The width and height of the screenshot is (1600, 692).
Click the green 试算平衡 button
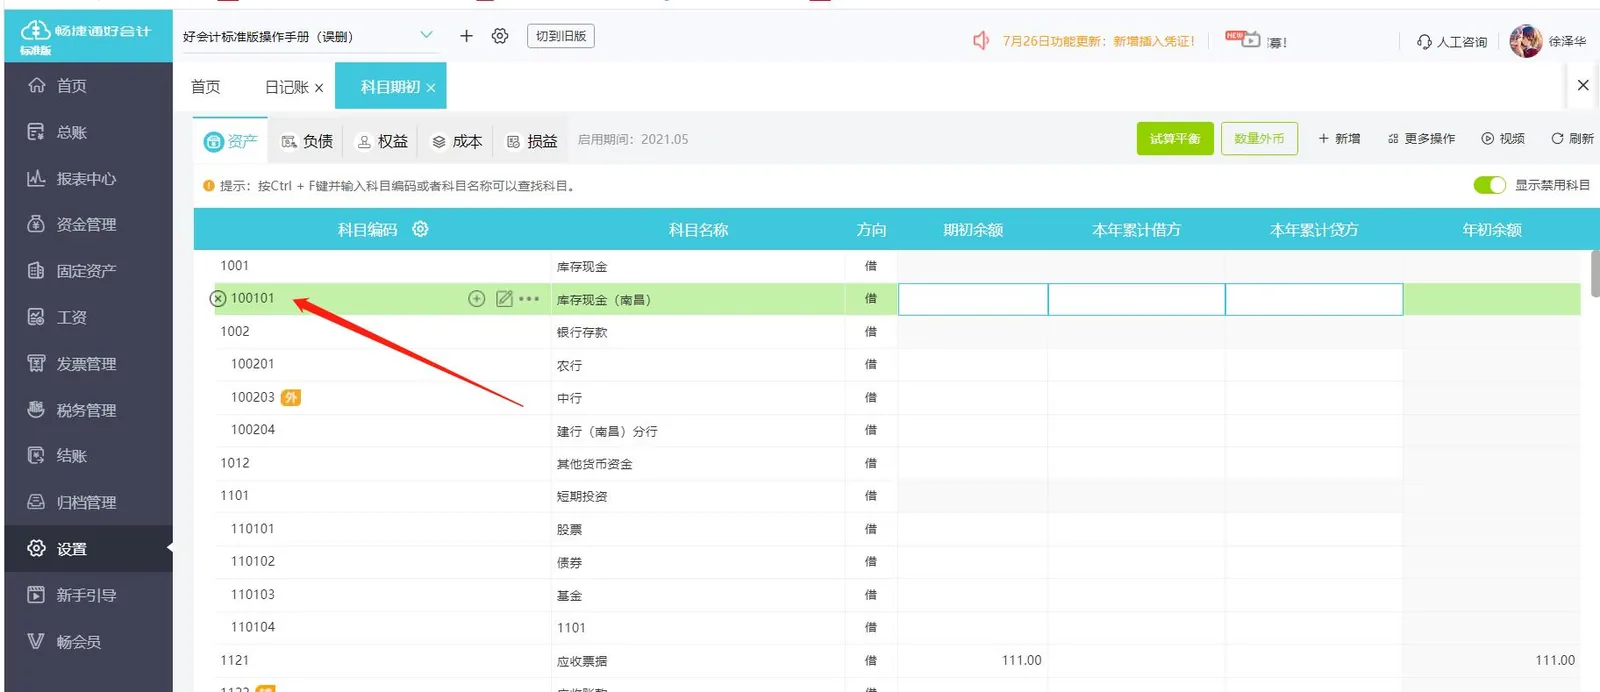click(1175, 139)
